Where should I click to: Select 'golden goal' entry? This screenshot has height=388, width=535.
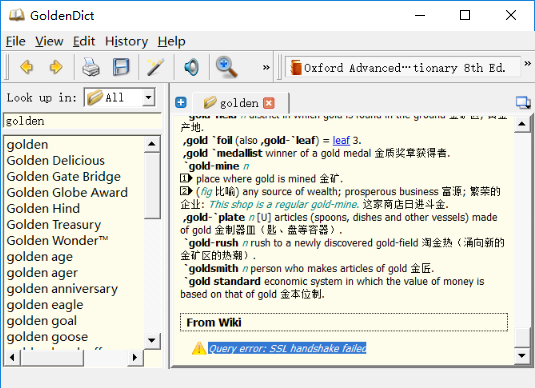(x=74, y=321)
